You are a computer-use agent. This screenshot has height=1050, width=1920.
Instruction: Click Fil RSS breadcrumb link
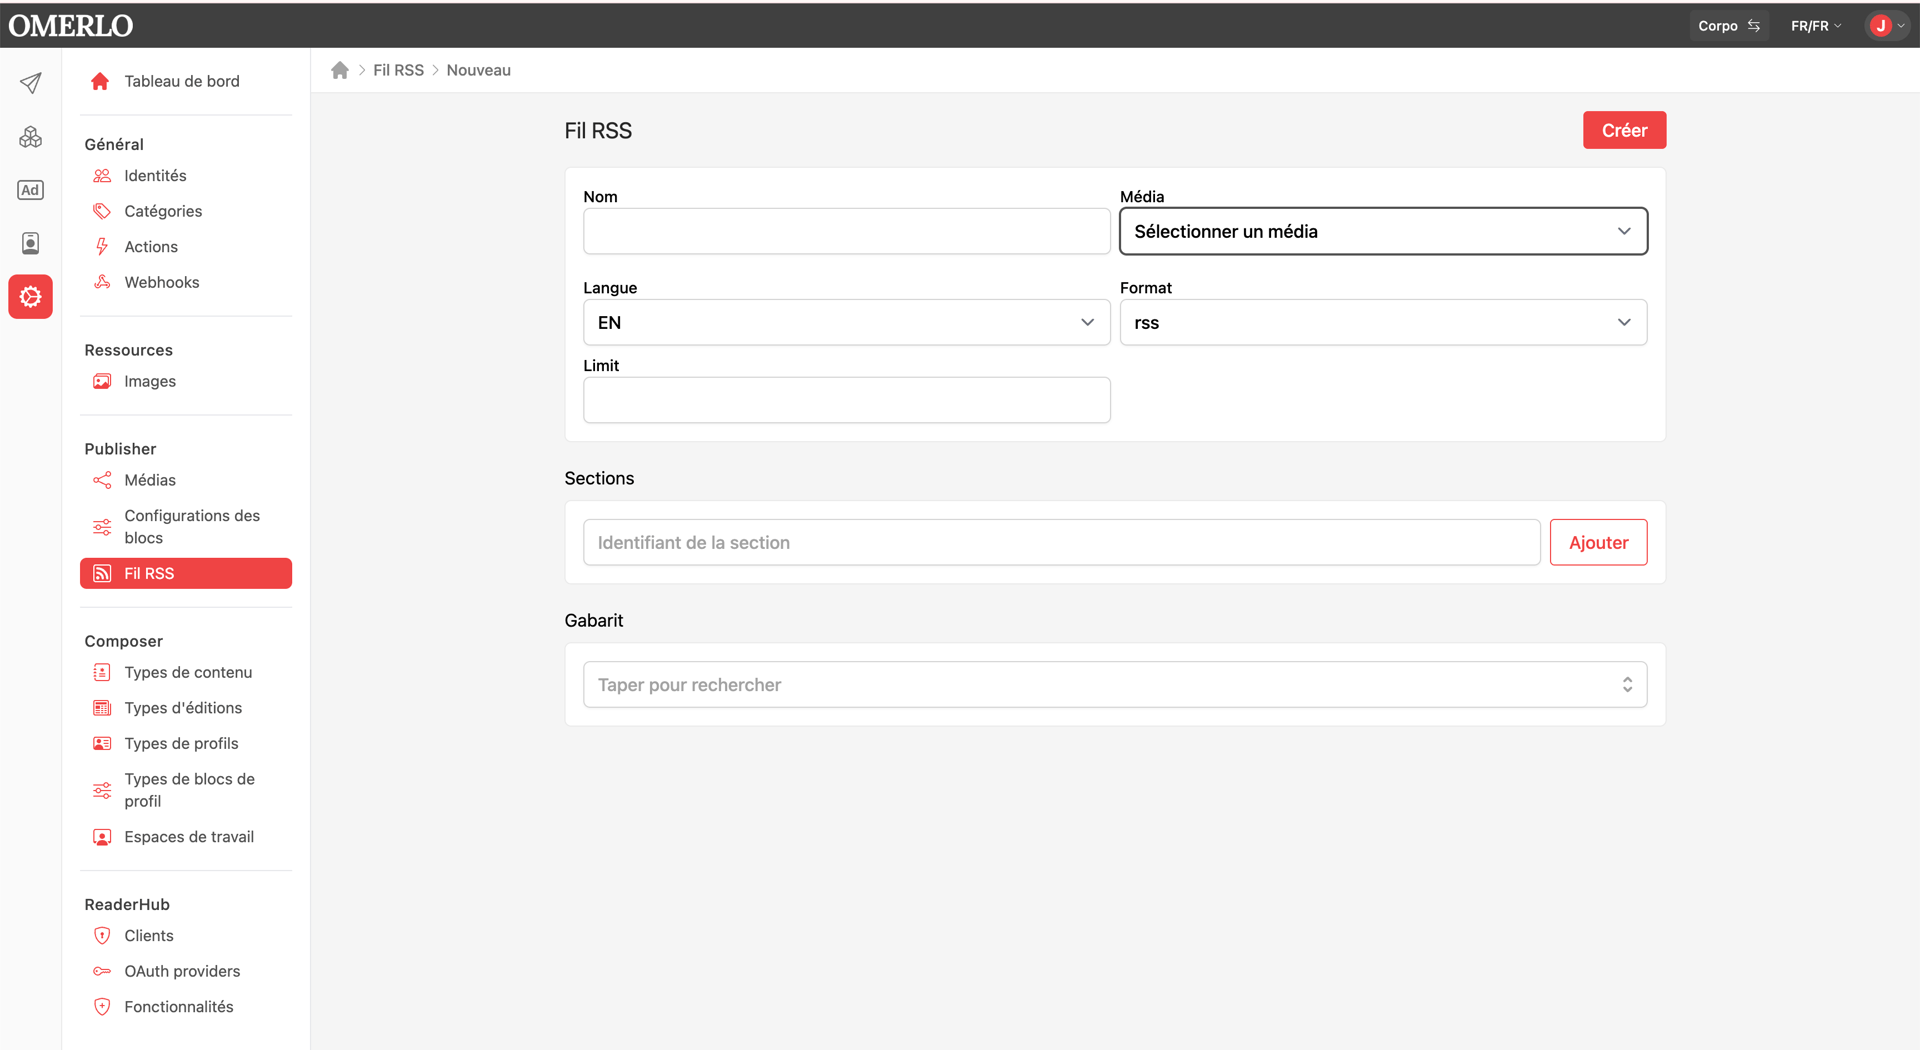[398, 70]
